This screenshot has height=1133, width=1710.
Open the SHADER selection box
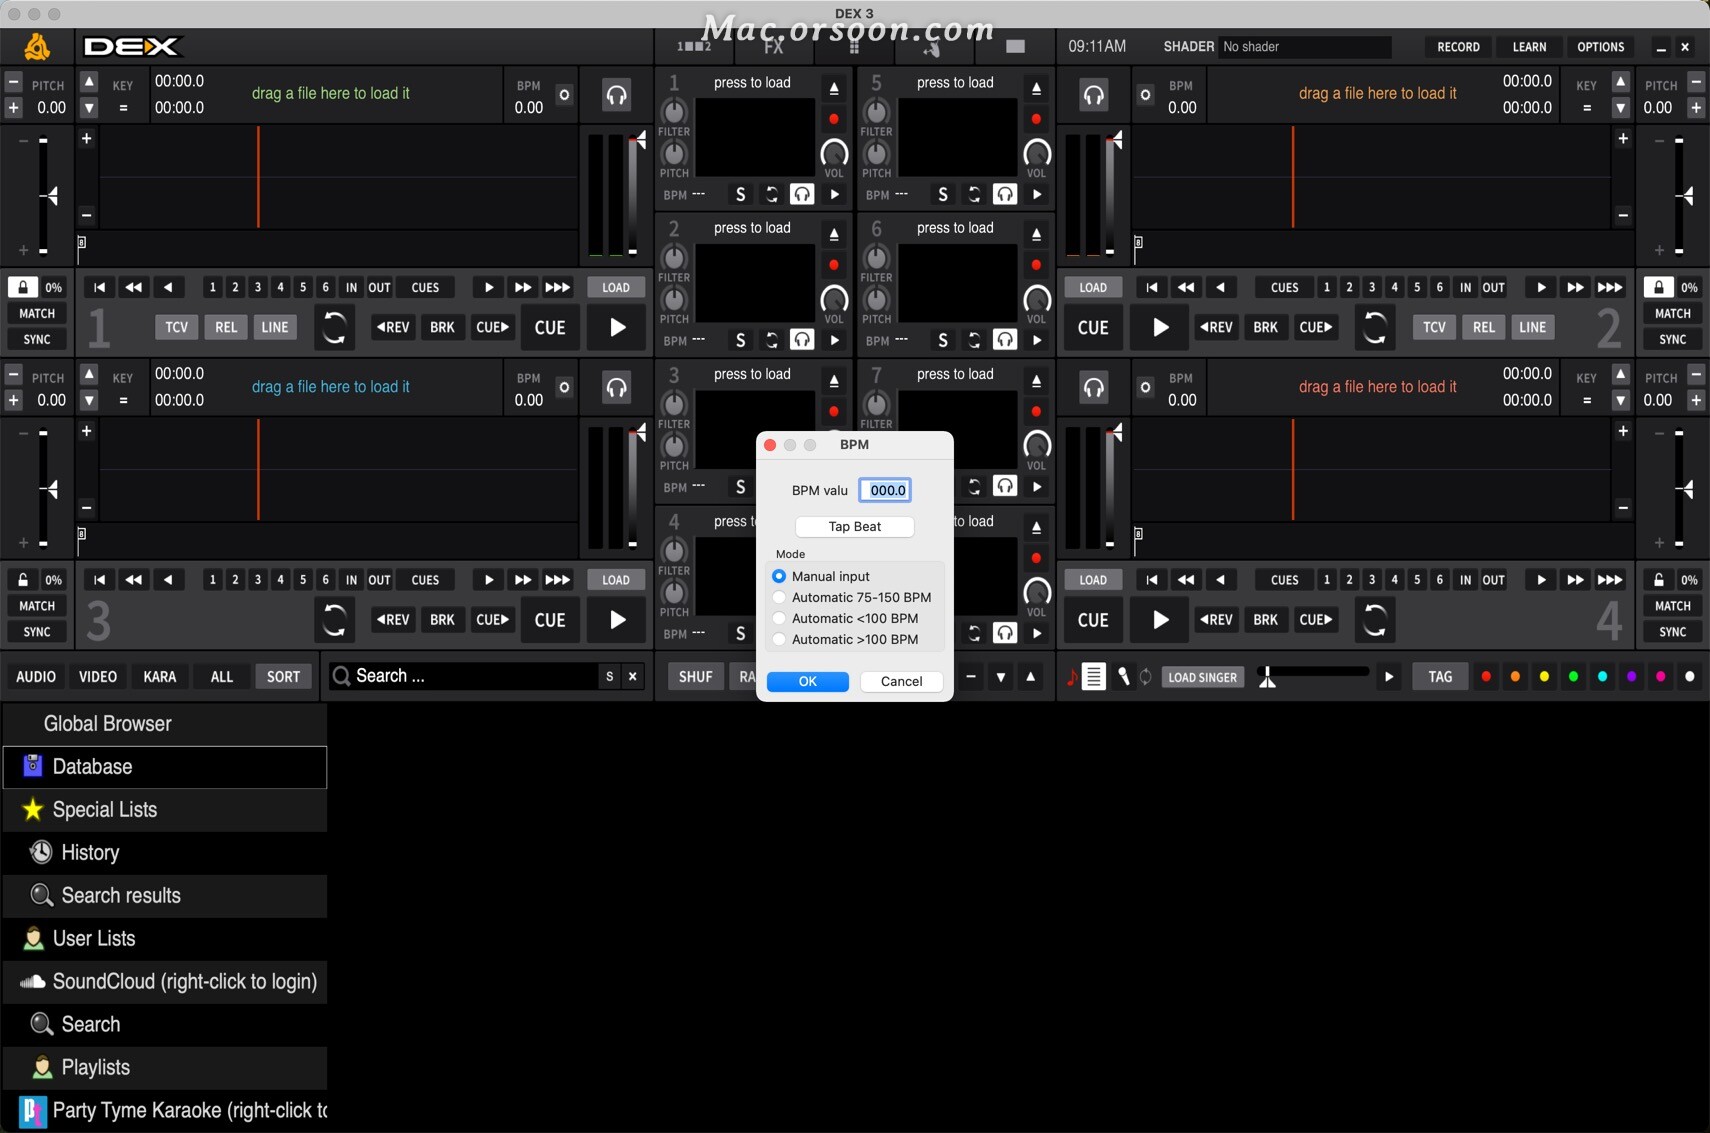pos(1305,47)
